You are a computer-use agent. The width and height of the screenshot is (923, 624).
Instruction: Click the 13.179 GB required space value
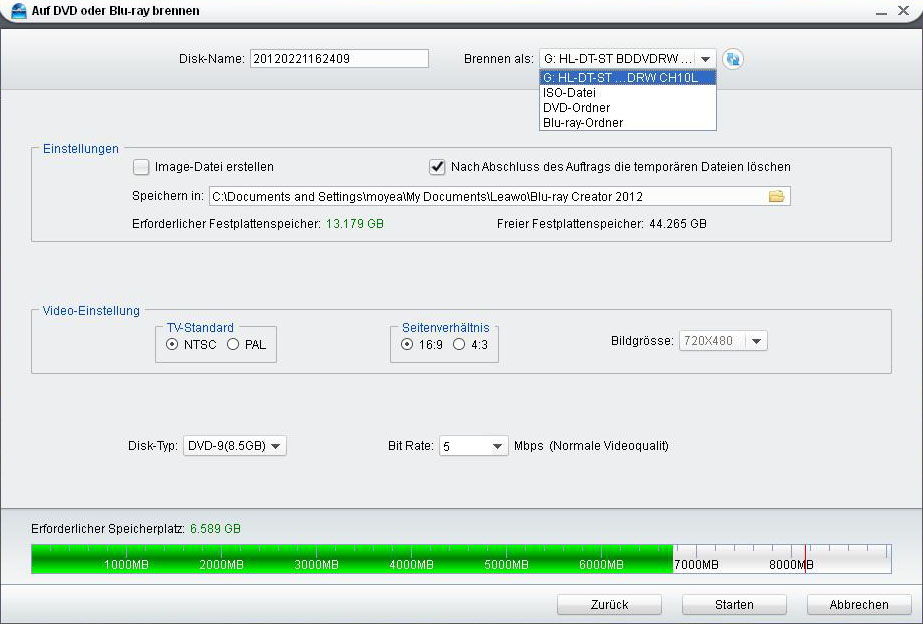coord(355,224)
